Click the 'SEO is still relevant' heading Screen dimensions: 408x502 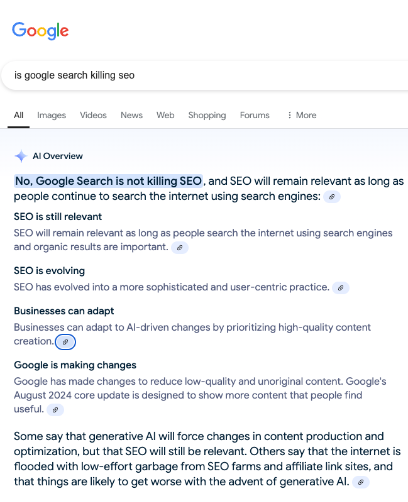[58, 217]
